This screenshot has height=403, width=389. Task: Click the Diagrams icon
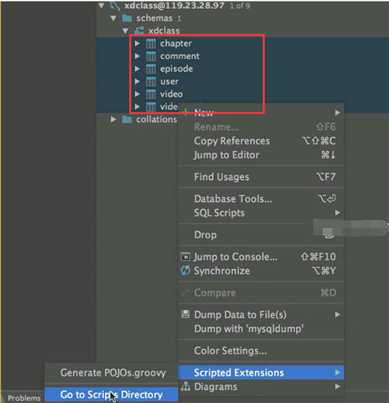(185, 387)
